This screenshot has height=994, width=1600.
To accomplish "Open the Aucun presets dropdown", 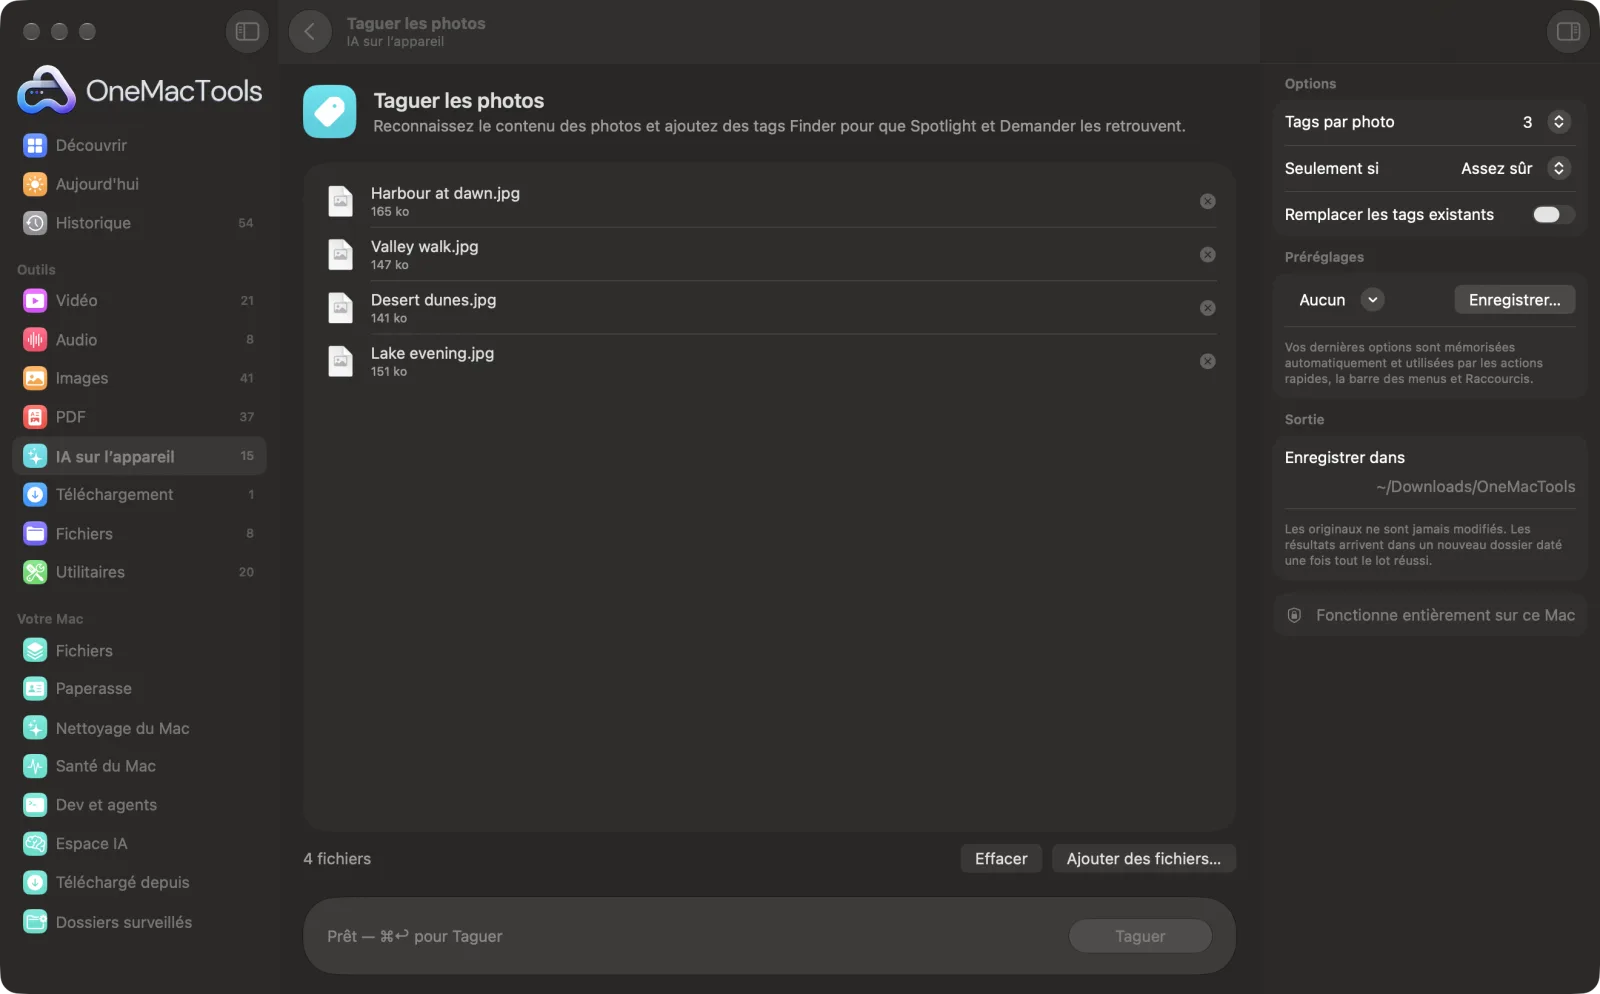I will click(1341, 300).
